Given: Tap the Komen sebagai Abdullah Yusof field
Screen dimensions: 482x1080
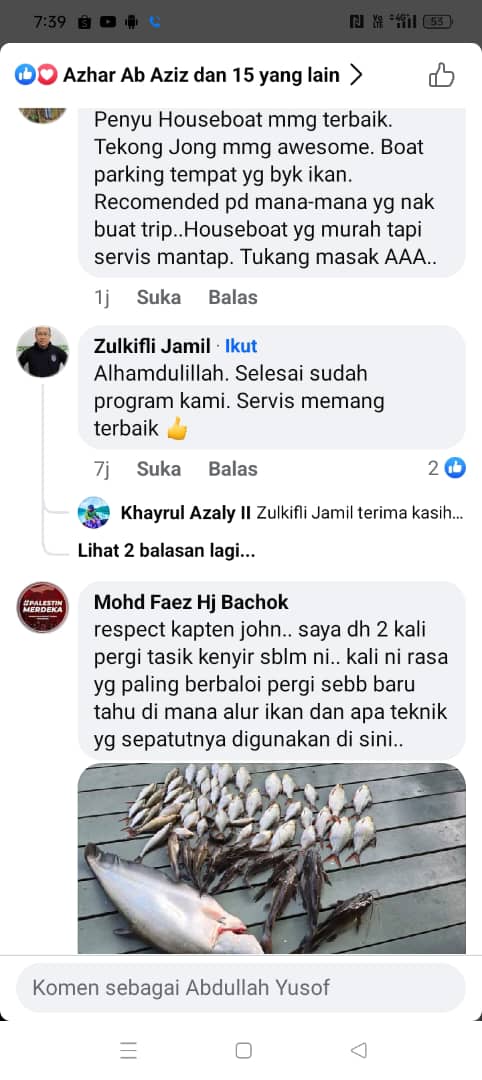Looking at the screenshot, I should coord(240,988).
